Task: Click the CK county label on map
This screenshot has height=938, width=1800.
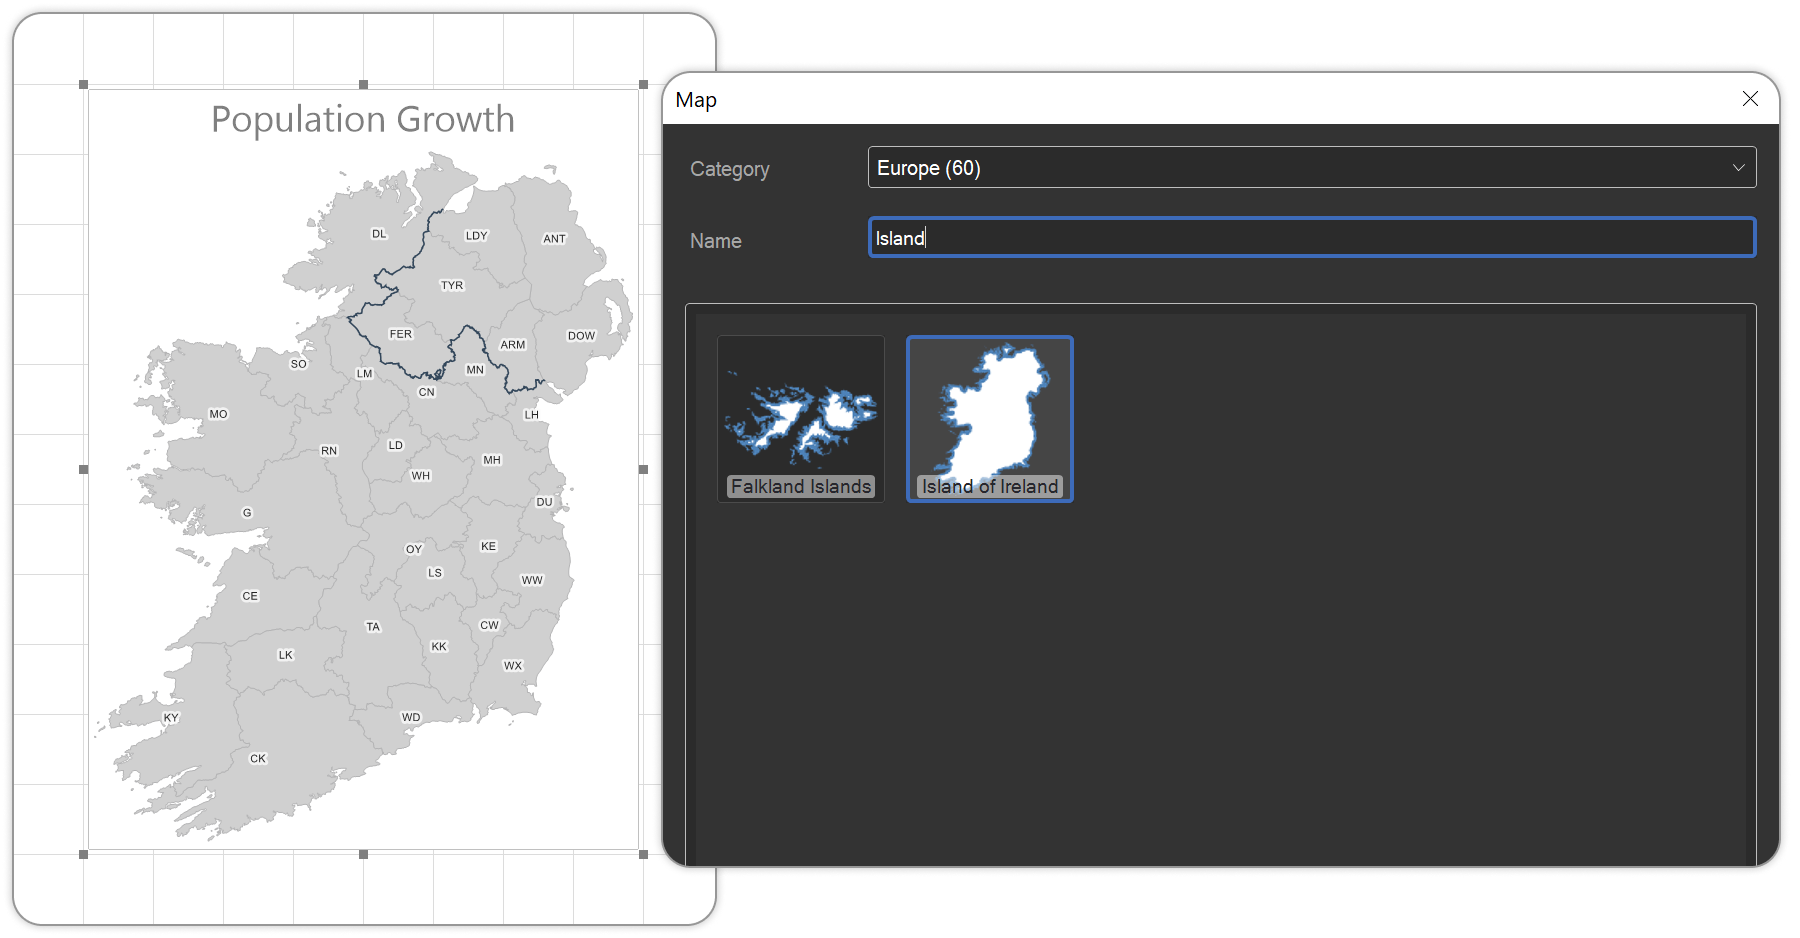Action: pos(258,759)
